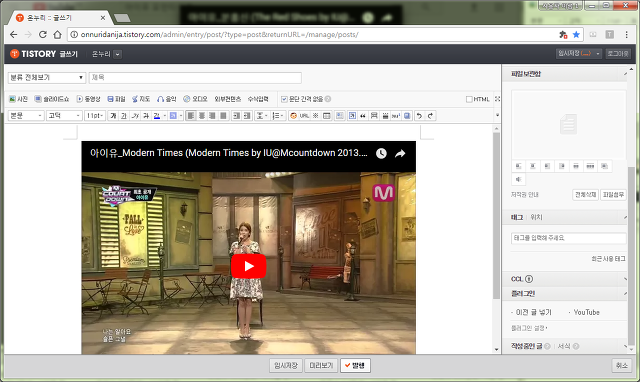Click the 이전 글 넣기 plugin link
Viewport: 640px width, 382px height.
[533, 313]
